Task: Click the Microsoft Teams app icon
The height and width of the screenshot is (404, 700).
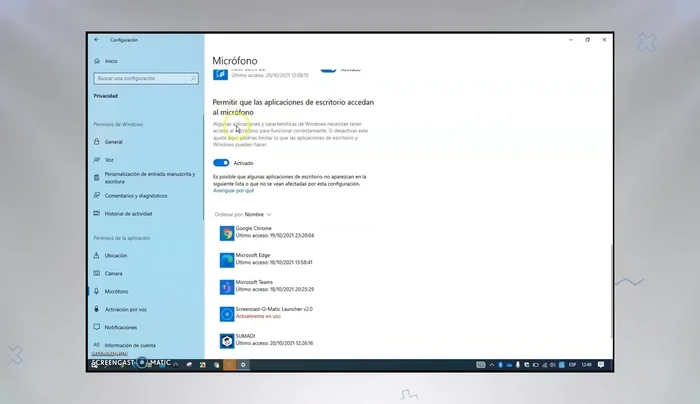Action: coord(227,287)
